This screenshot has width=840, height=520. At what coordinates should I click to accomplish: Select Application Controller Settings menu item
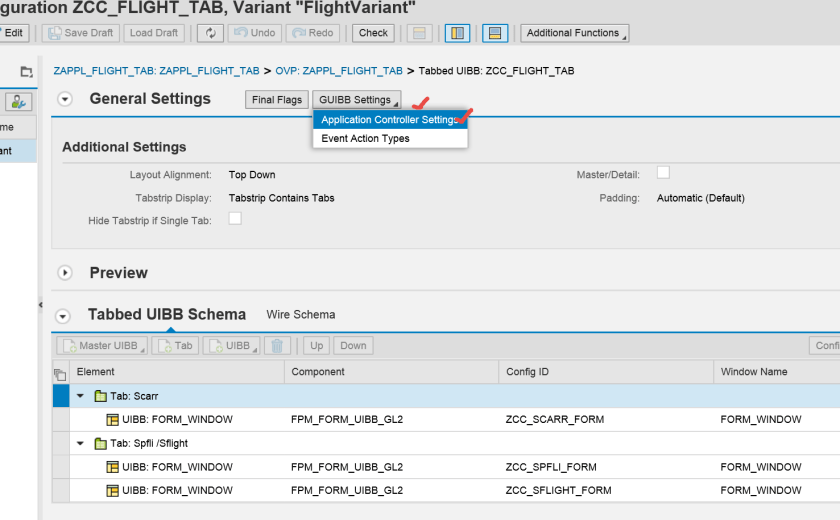(x=388, y=120)
